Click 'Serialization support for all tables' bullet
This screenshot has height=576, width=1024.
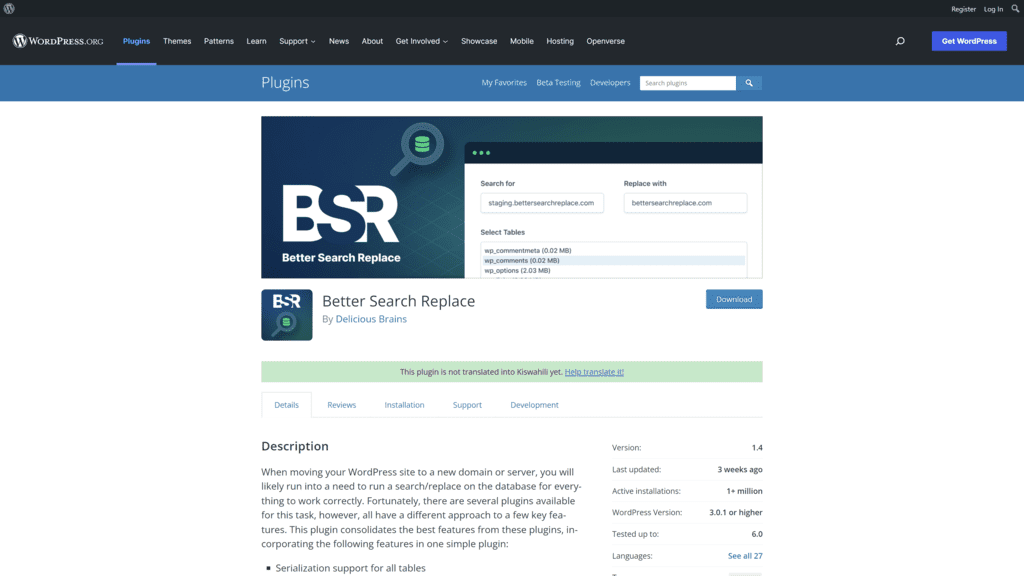coord(350,568)
